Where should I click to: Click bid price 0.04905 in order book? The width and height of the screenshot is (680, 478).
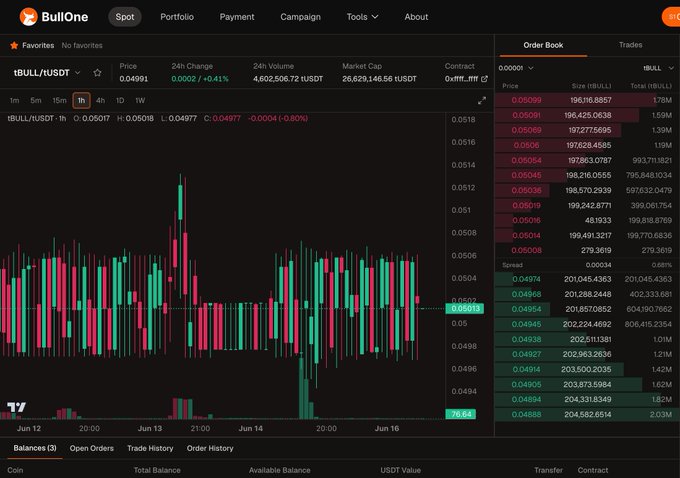click(526, 385)
